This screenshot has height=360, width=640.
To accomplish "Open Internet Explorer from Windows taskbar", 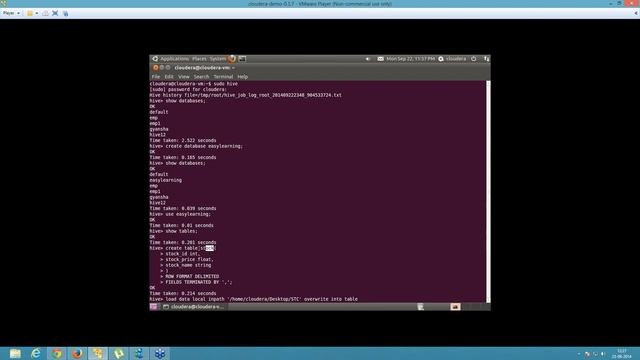I will point(36,353).
